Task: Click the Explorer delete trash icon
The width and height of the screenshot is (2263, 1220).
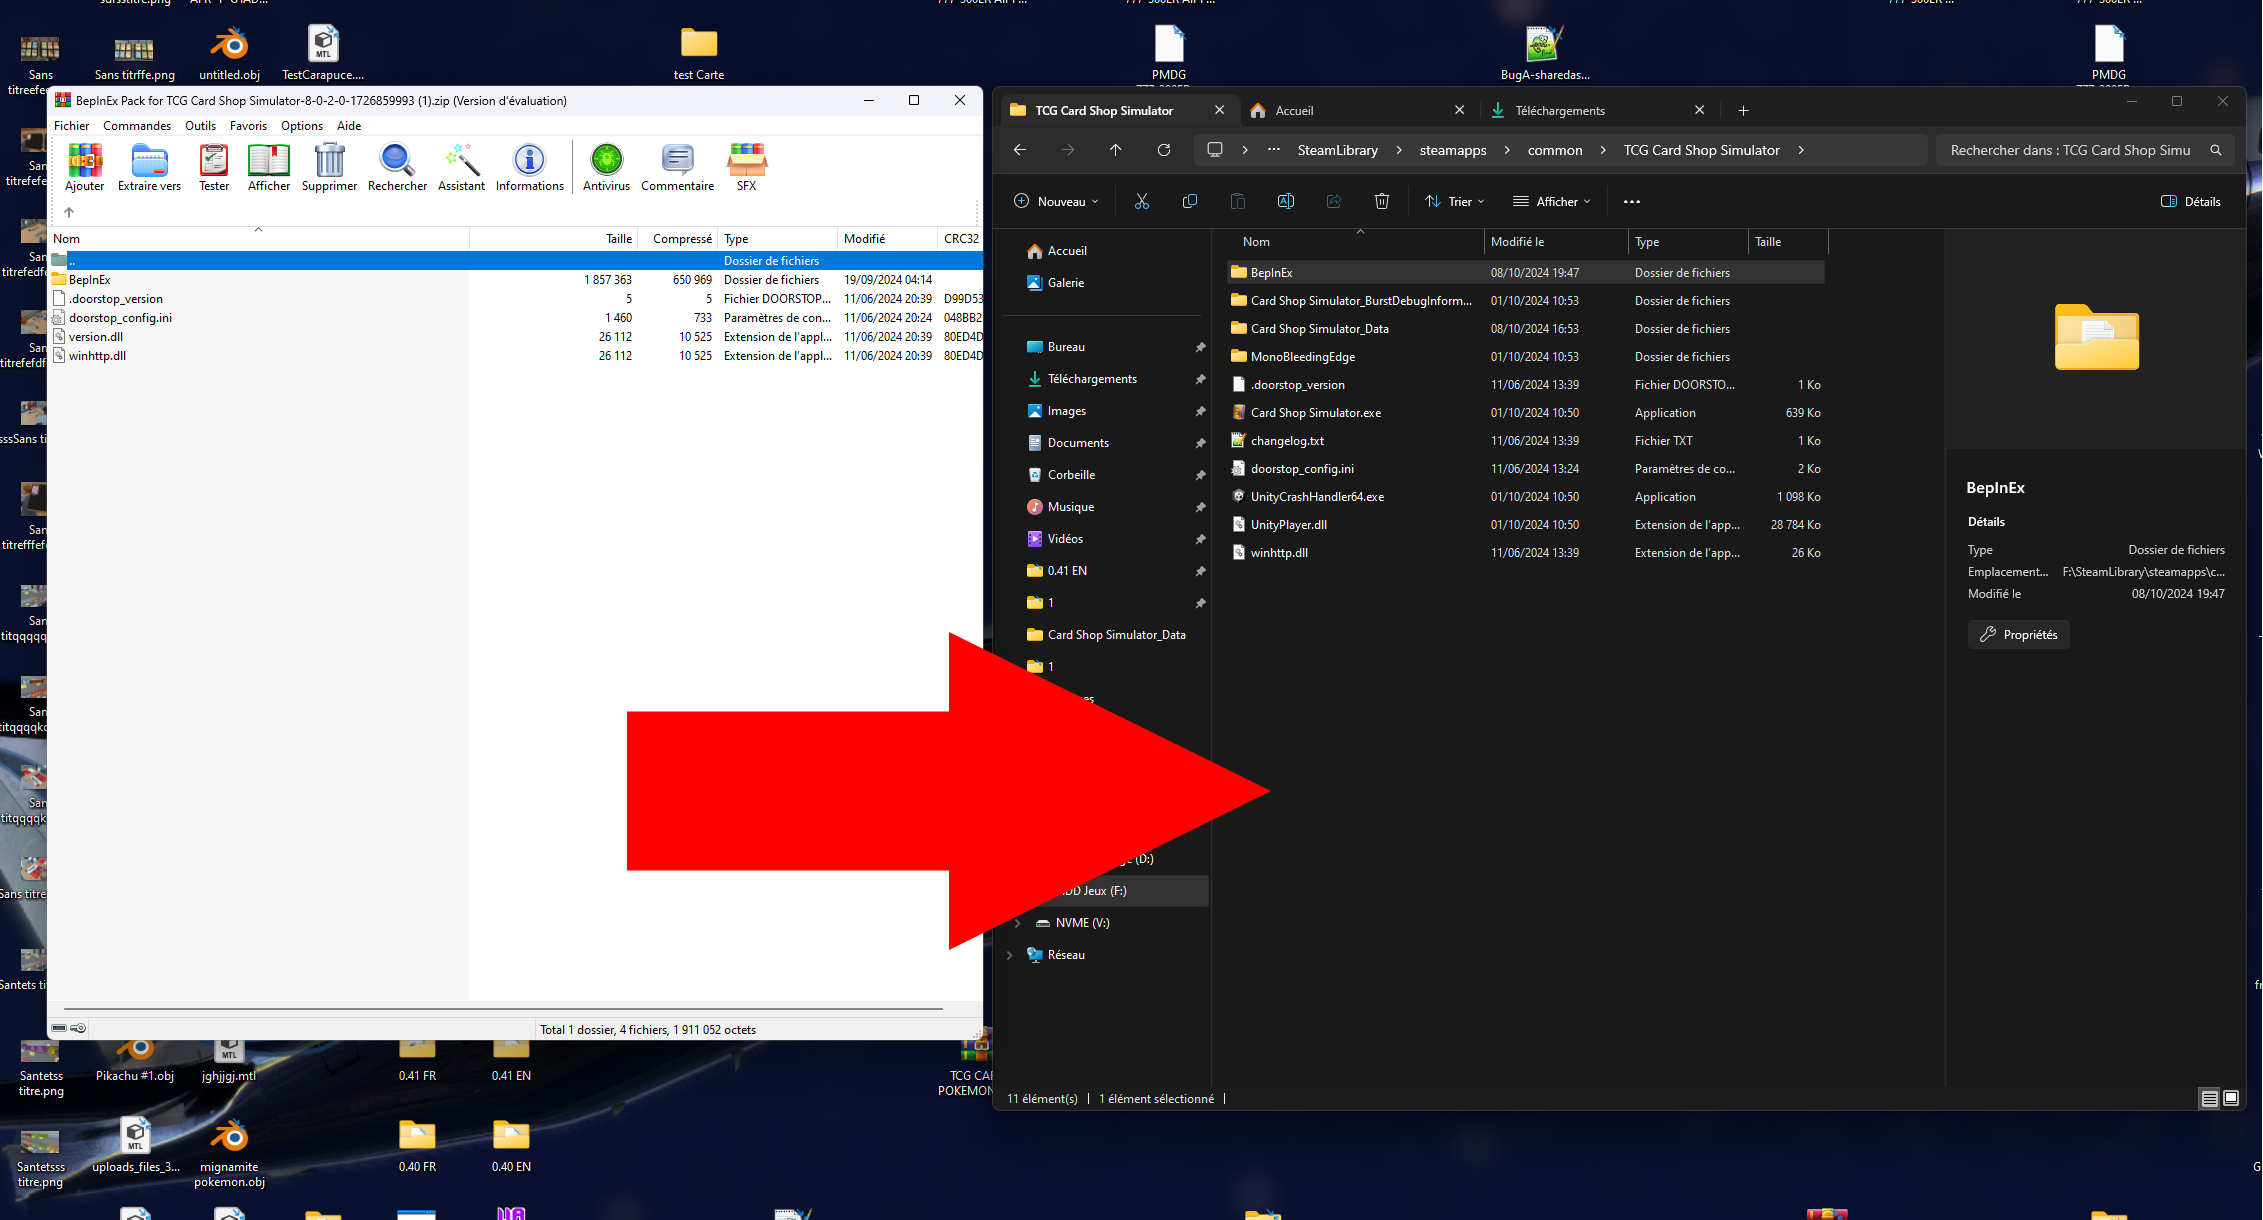Action: (x=1381, y=201)
